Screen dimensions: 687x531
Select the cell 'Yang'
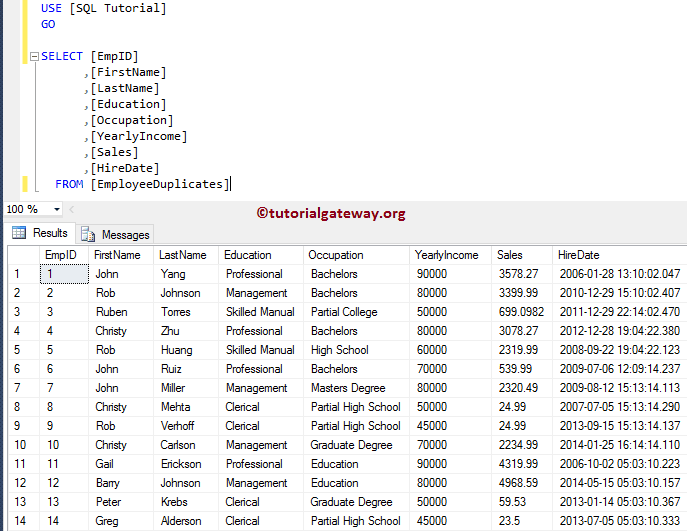(x=186, y=274)
